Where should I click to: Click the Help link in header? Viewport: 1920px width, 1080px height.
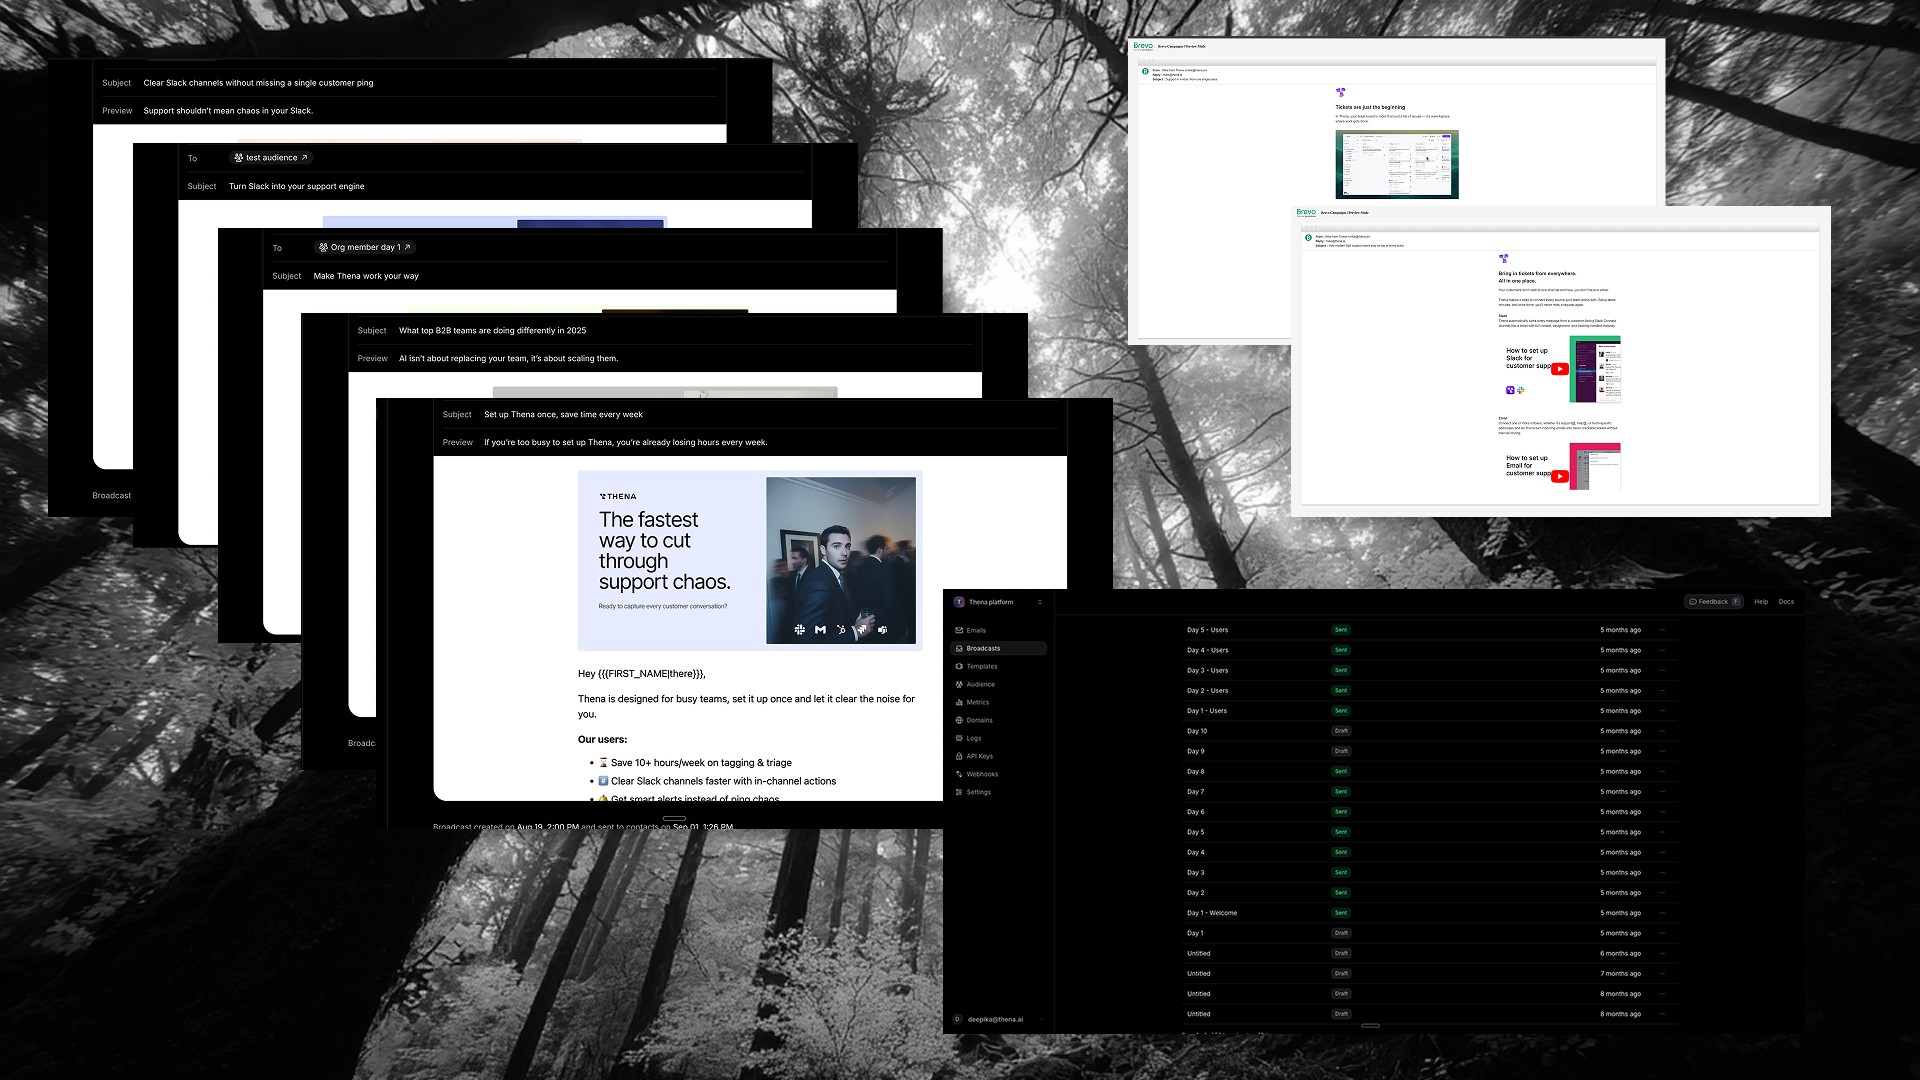(1761, 602)
